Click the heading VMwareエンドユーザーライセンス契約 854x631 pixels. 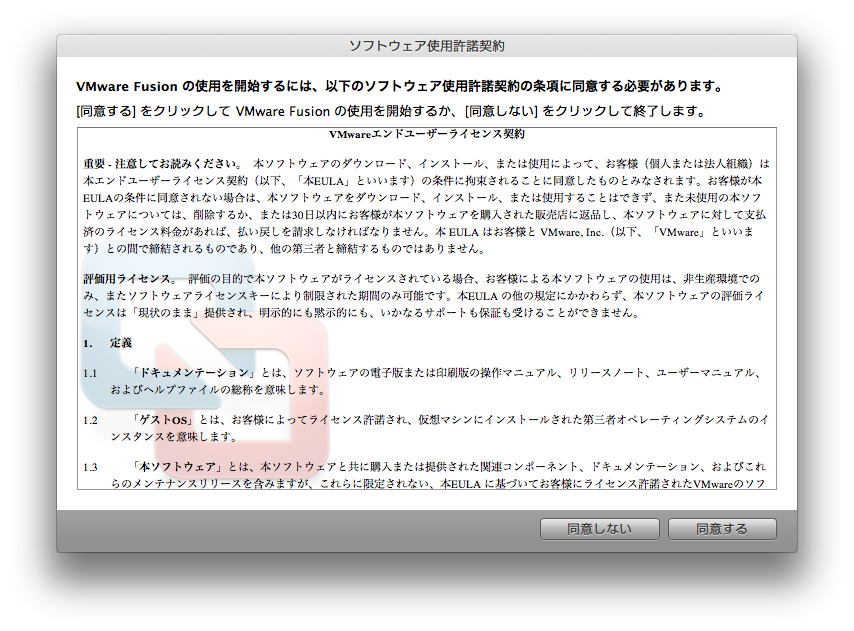427,134
